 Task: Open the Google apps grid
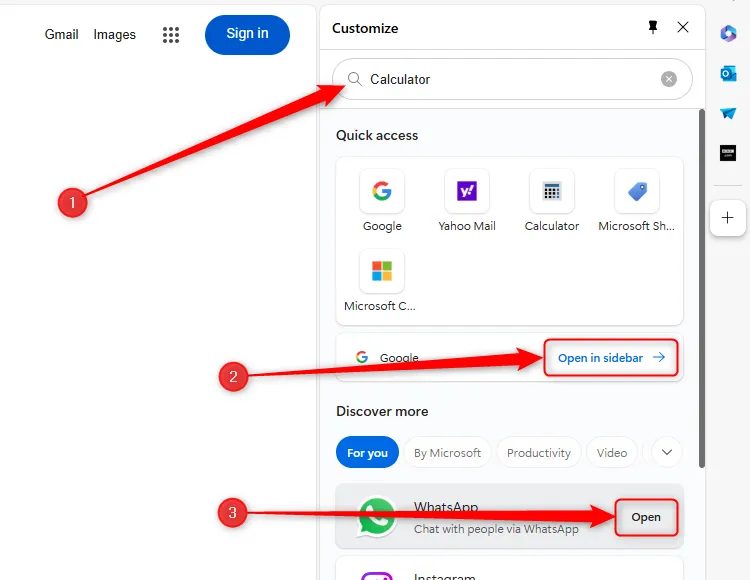(x=171, y=35)
